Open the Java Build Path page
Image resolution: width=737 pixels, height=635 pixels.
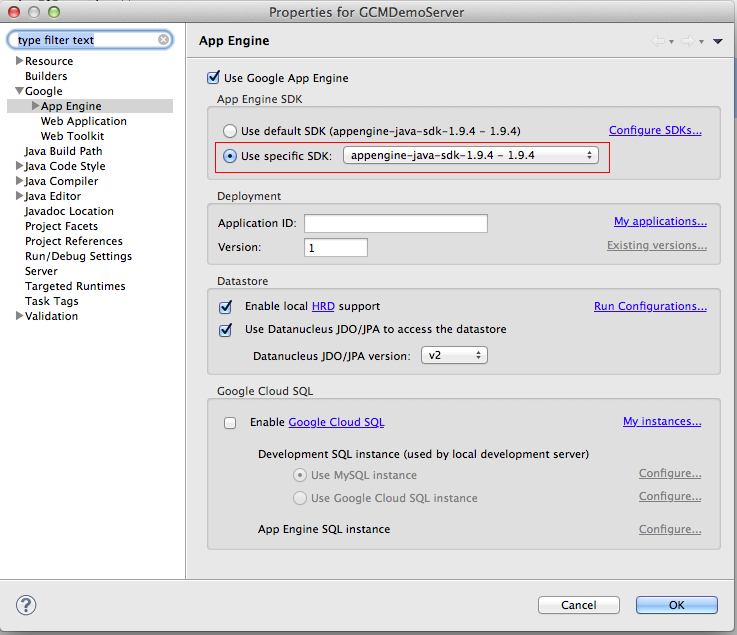pos(63,151)
